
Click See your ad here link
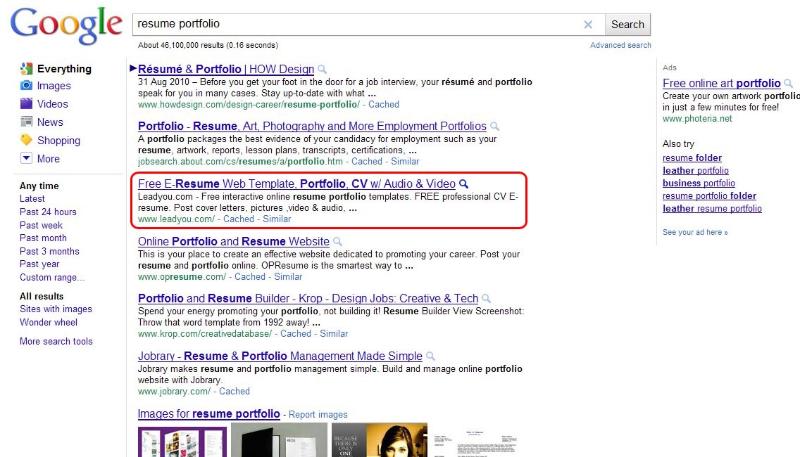tap(695, 233)
